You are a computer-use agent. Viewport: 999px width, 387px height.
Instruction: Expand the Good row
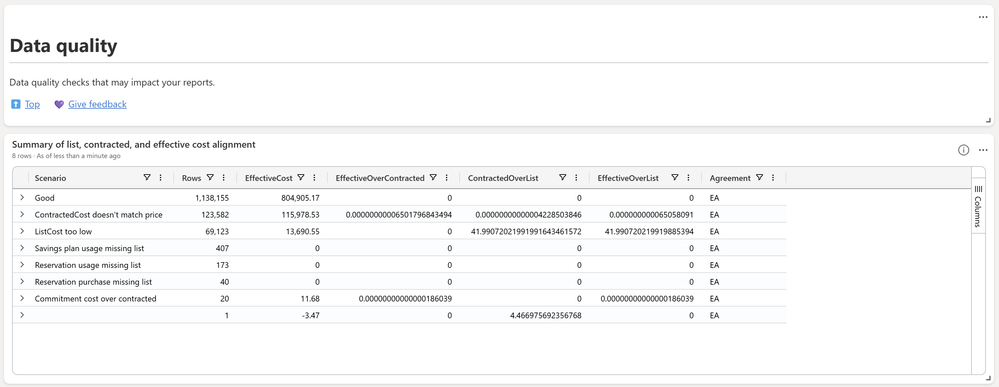22,198
